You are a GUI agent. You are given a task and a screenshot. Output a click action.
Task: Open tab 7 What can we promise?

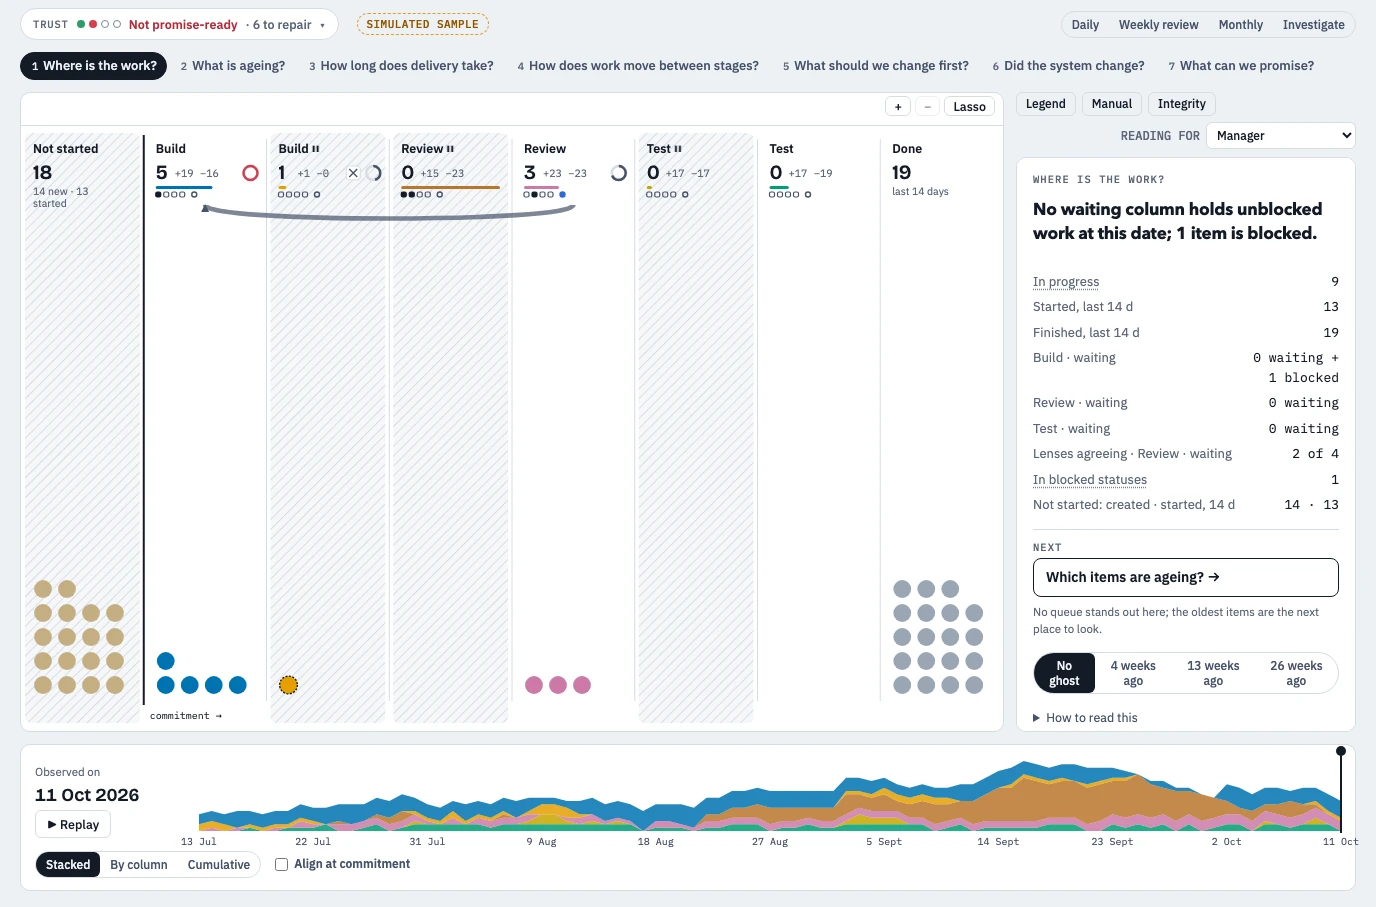(x=1241, y=66)
